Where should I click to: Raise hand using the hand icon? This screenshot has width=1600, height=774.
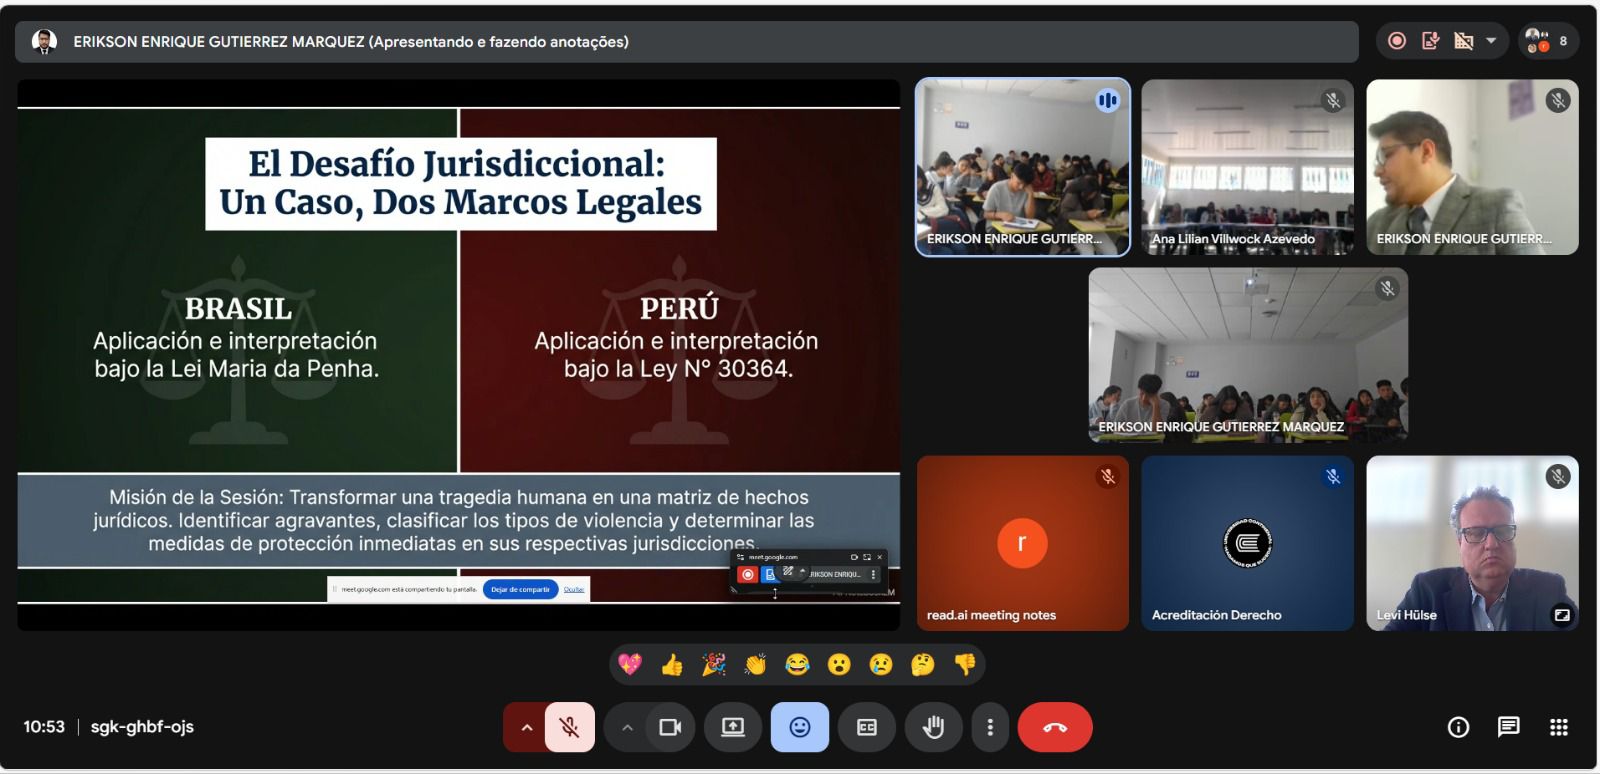[933, 727]
